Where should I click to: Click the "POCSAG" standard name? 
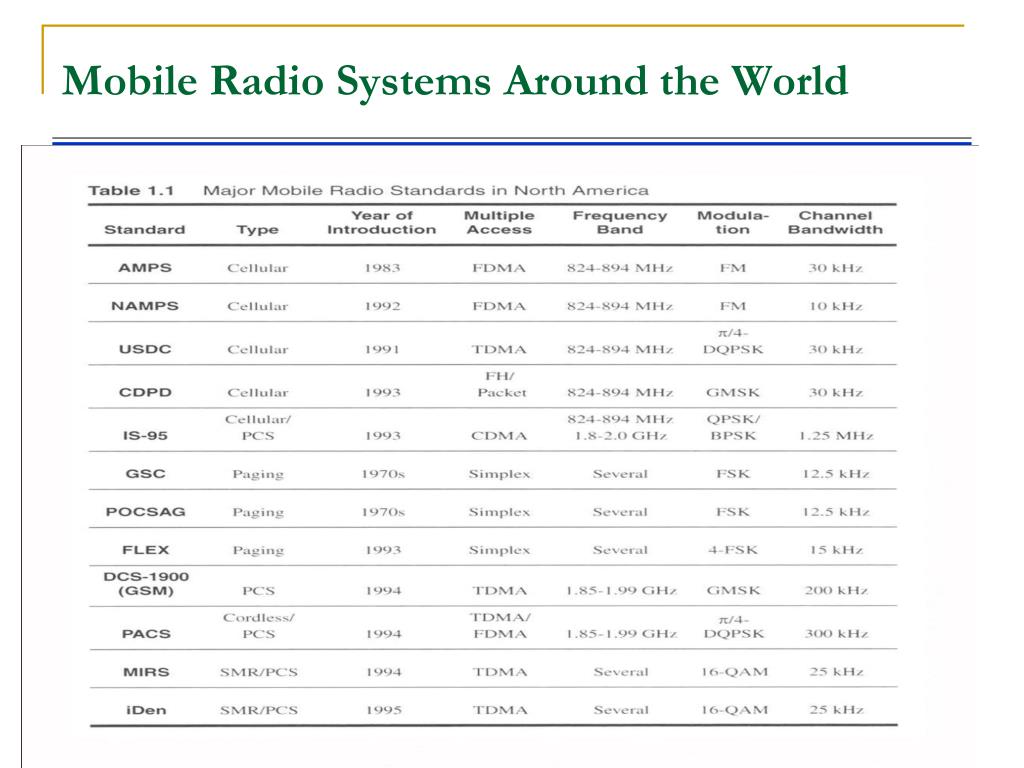coord(146,512)
